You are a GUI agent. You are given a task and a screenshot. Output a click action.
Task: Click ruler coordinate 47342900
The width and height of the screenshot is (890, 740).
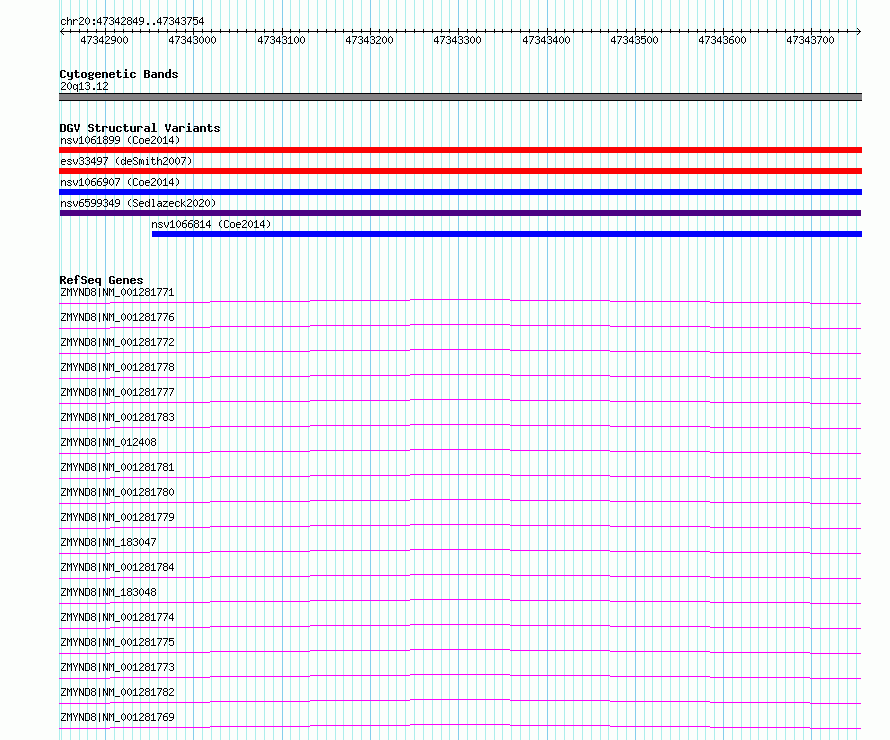104,40
